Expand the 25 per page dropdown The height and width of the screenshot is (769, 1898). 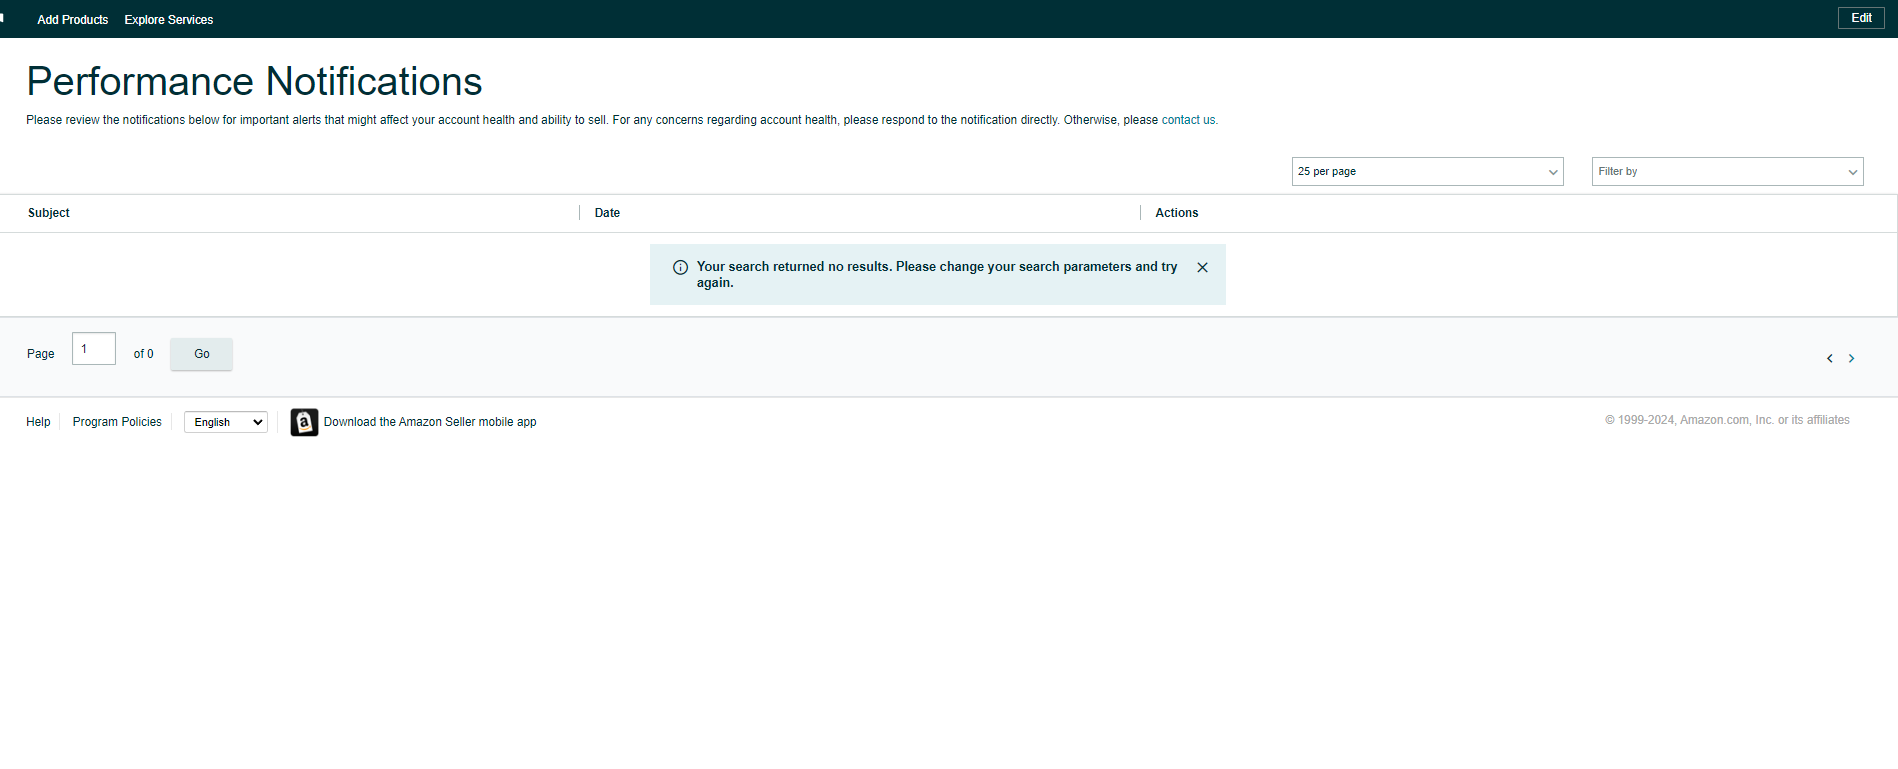1427,171
